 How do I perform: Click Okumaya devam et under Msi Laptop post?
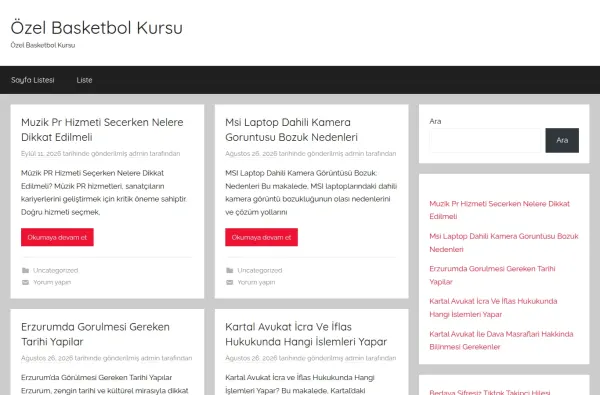[x=261, y=237]
